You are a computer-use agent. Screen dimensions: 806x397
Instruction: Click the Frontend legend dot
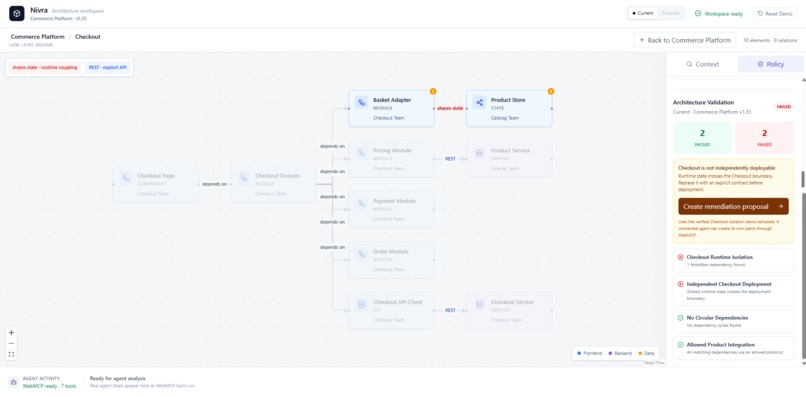579,353
